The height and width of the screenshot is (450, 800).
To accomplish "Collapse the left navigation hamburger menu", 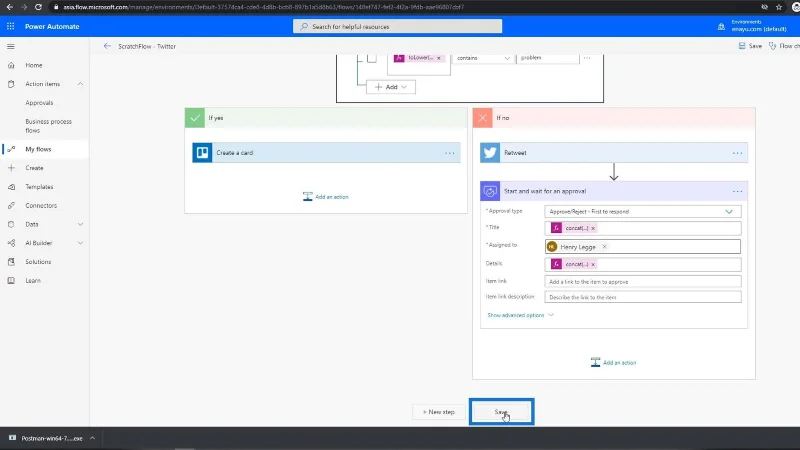I will click(x=11, y=46).
